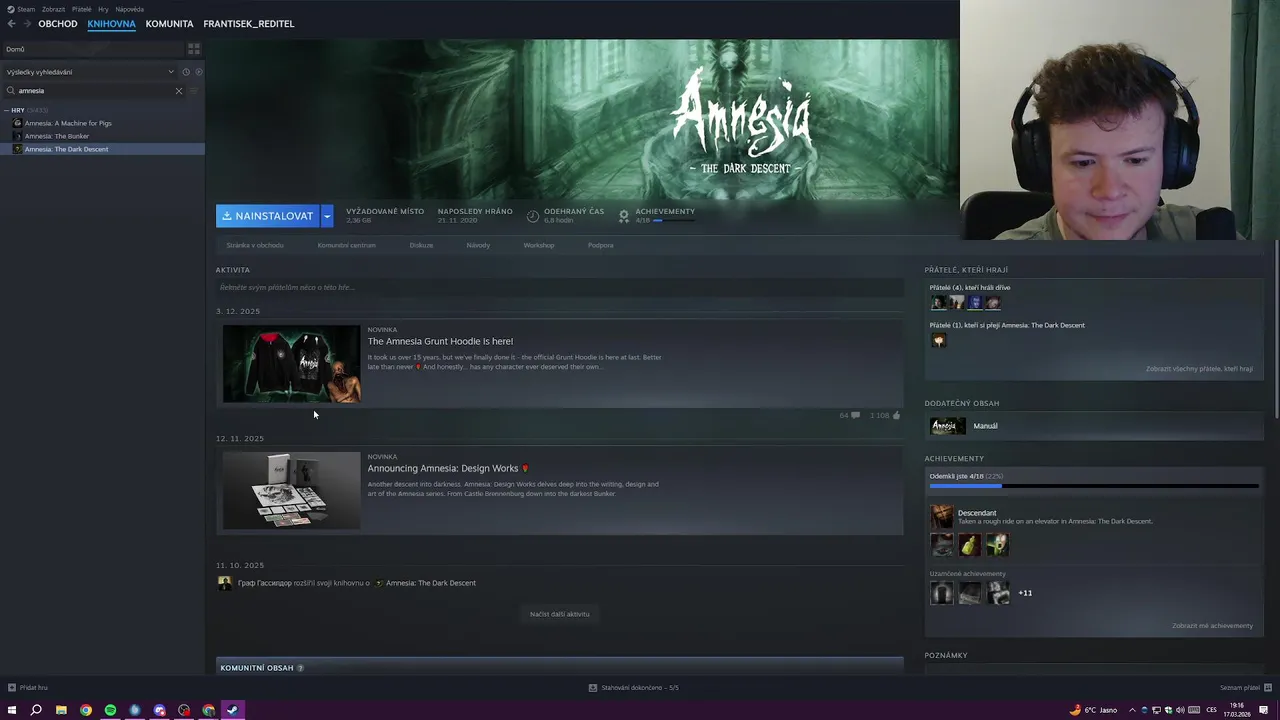
Task: Click the achievements progress bar
Action: (1094, 486)
